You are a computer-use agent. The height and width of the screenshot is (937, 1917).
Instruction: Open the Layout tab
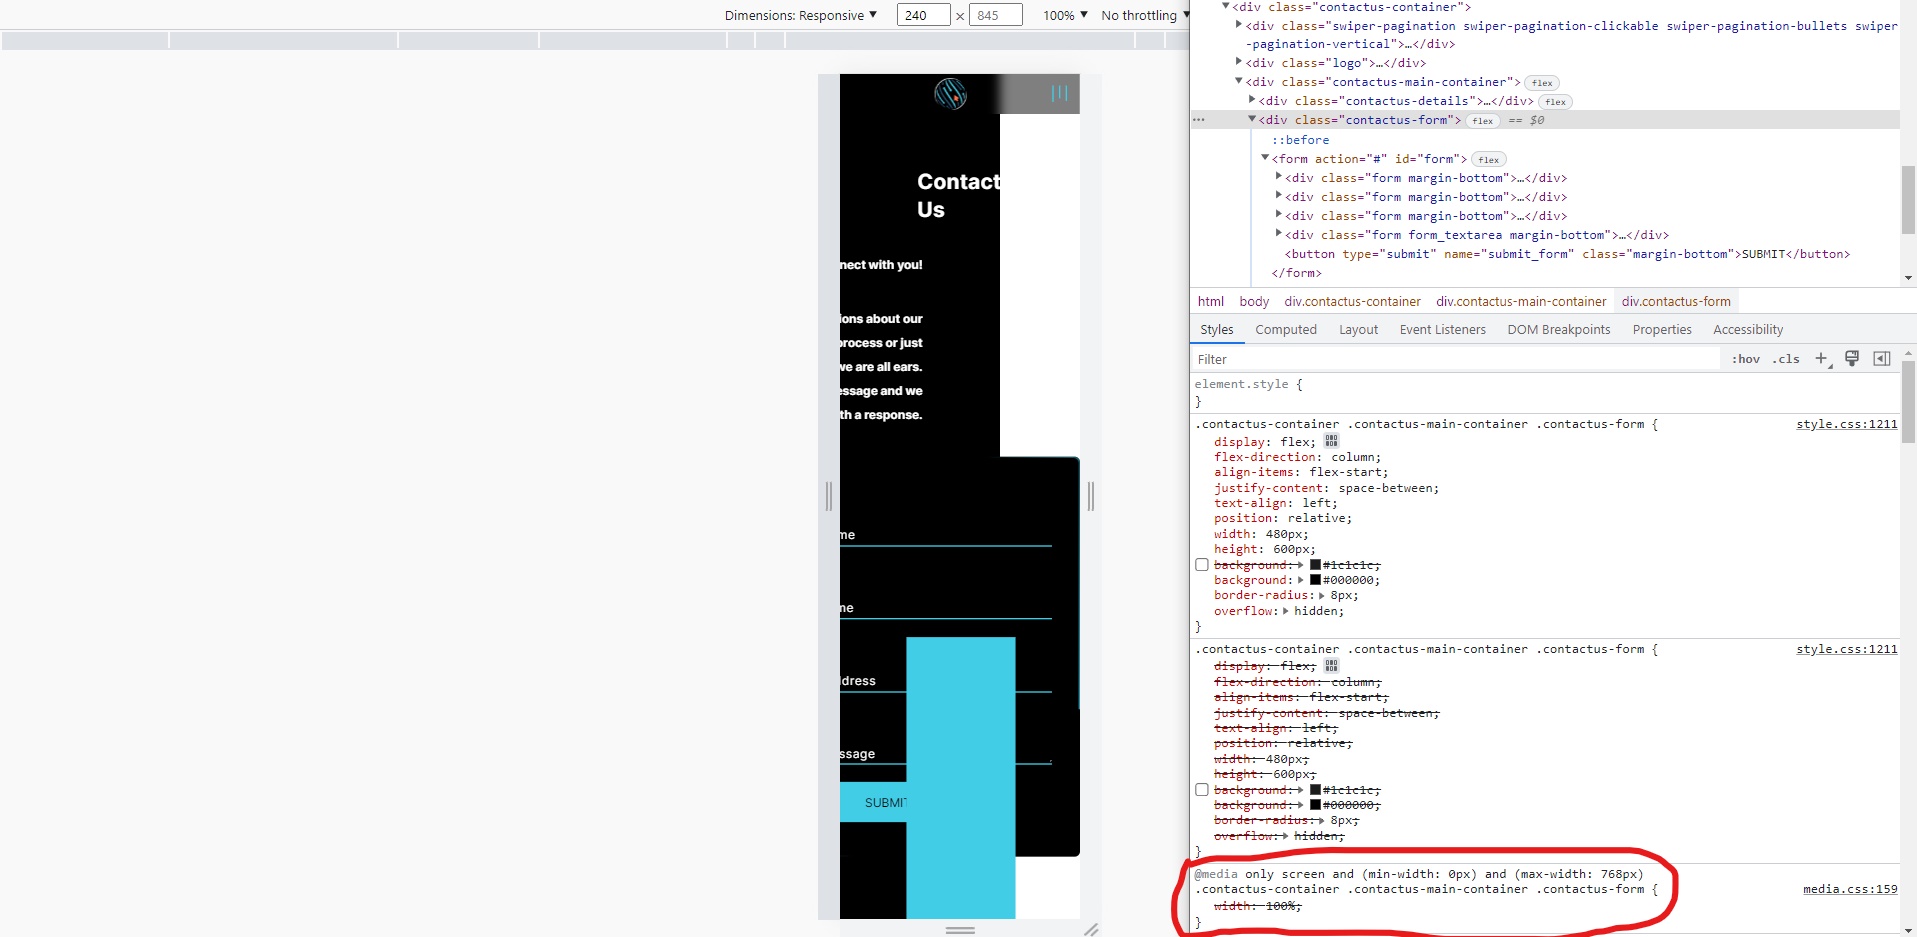tap(1358, 330)
